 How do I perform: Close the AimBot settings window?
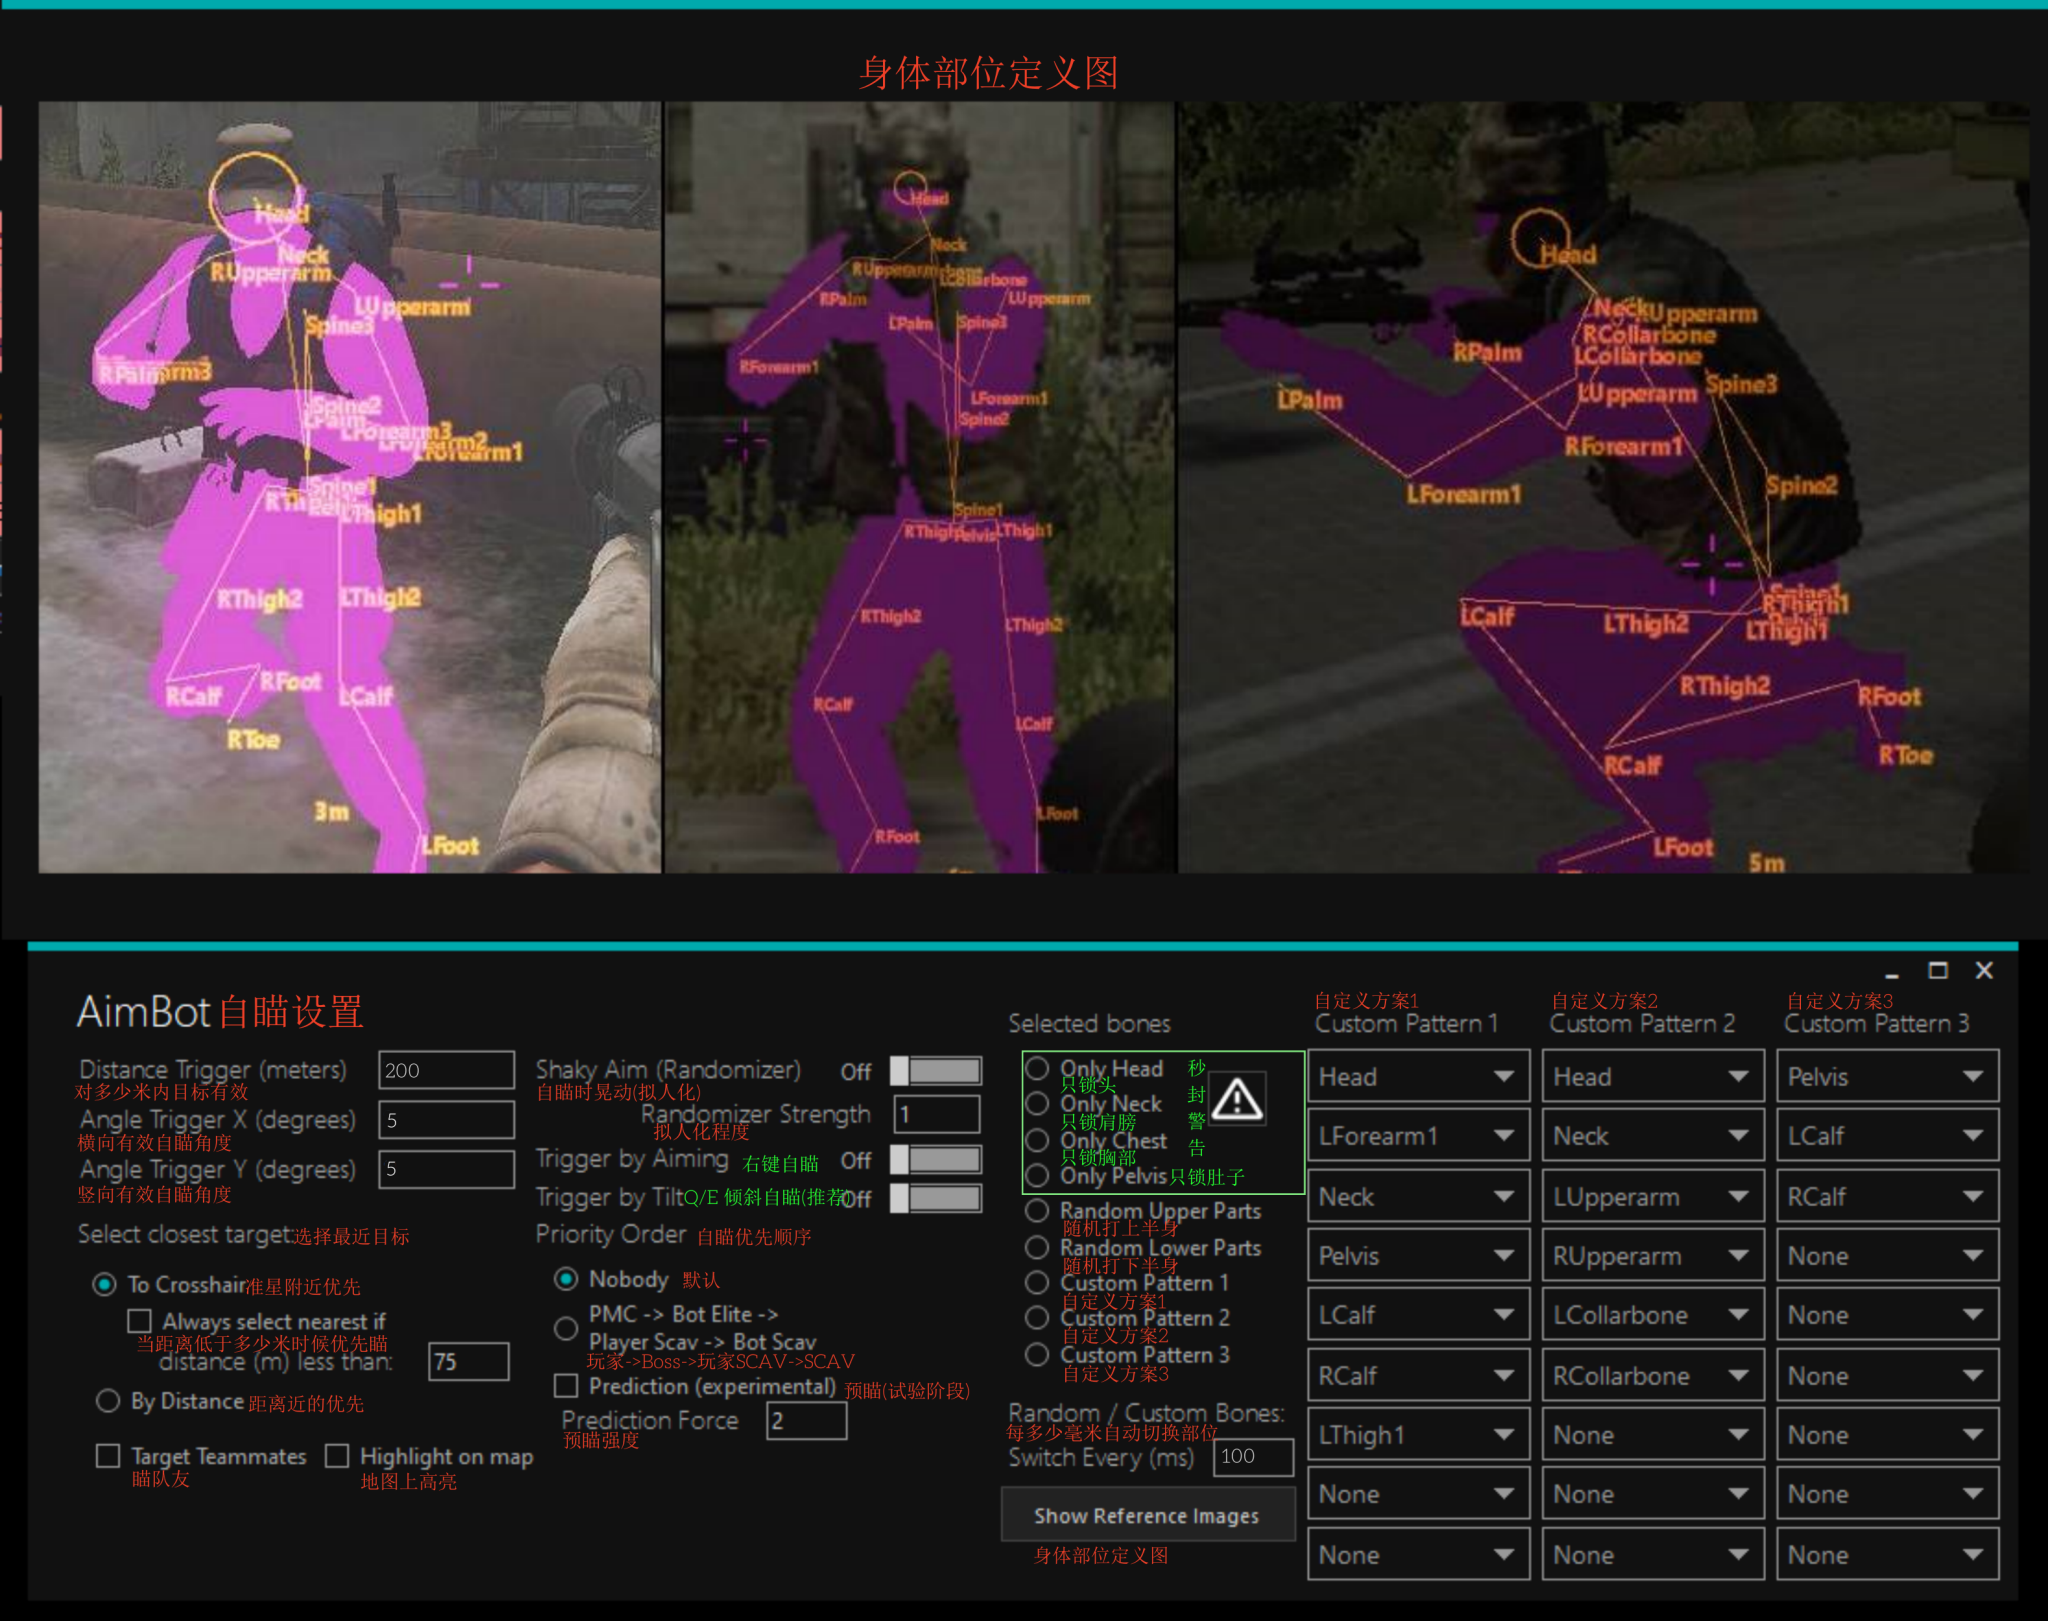[1984, 970]
